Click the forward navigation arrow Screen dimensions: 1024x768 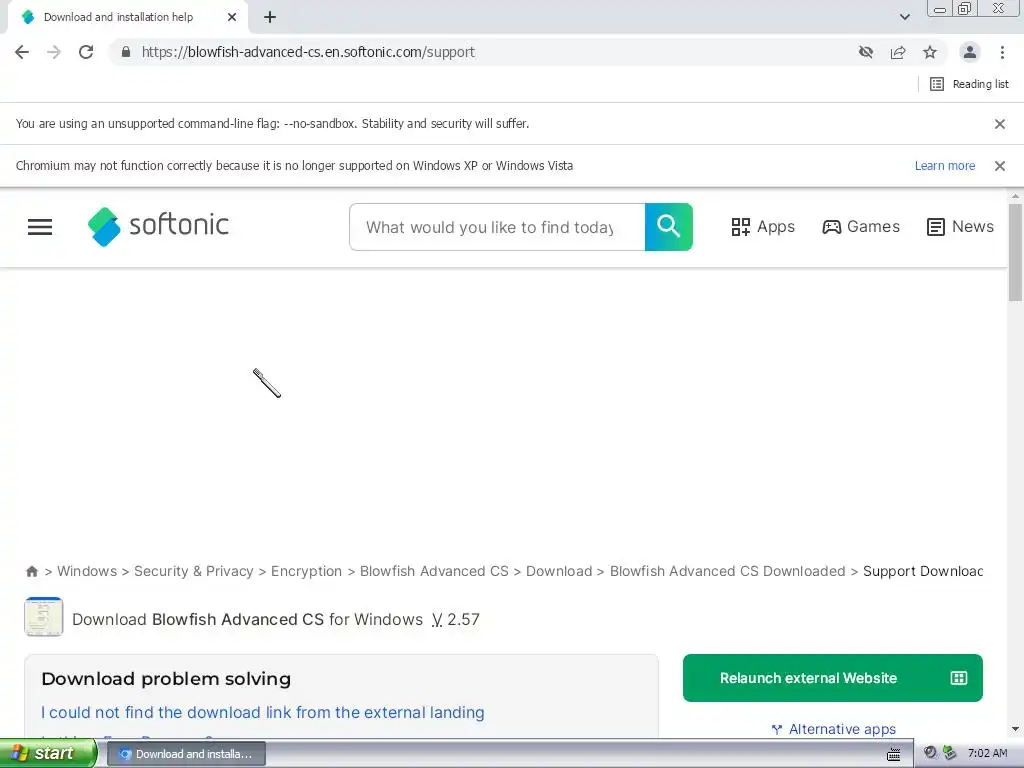[54, 52]
